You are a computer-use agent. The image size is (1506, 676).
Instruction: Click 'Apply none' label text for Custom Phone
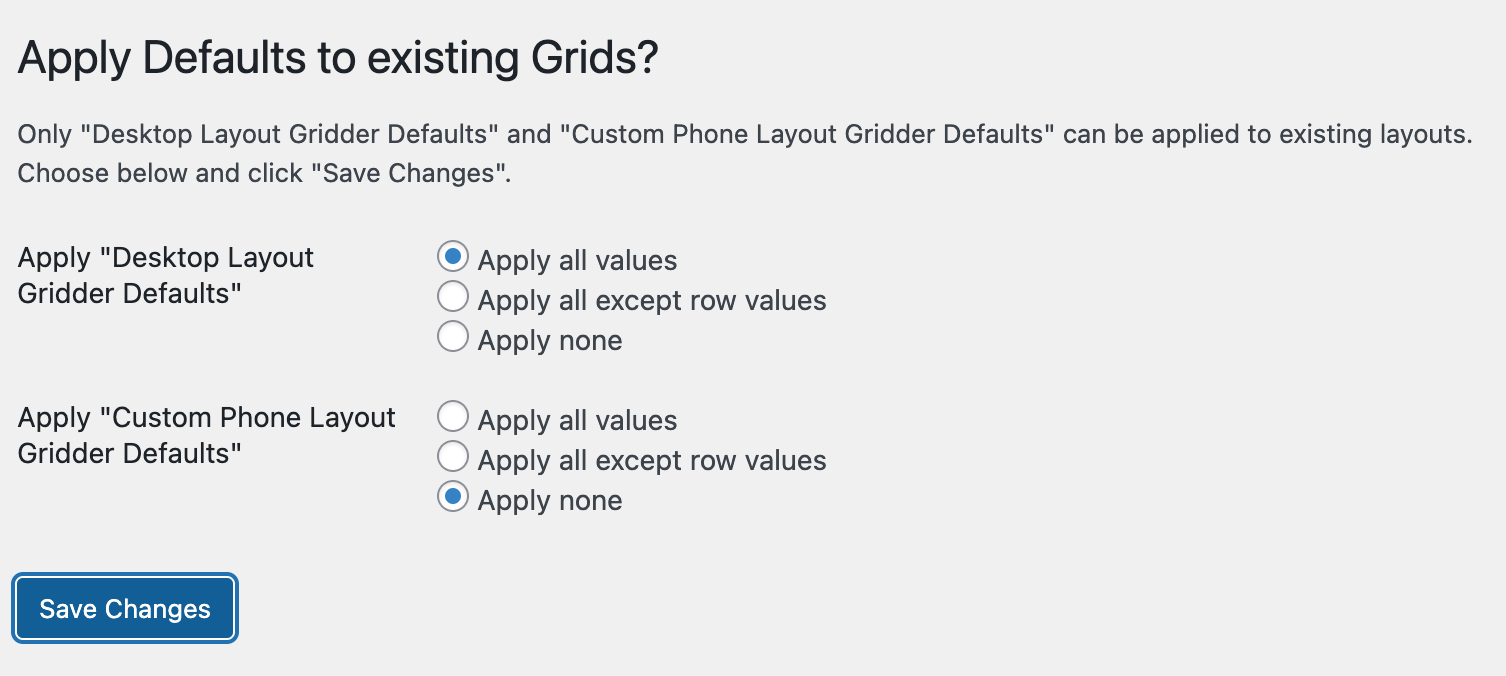550,501
